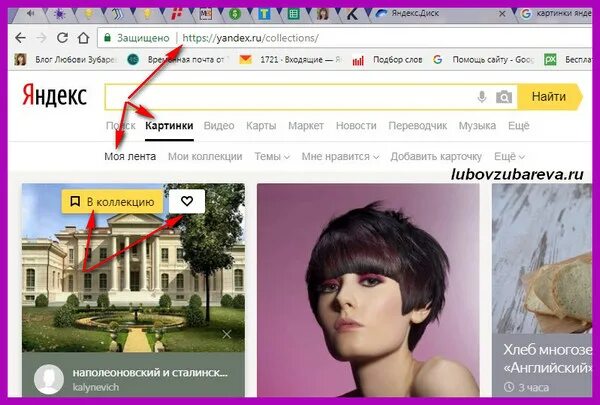
Task: Select the Картинки service tab
Action: [169, 126]
